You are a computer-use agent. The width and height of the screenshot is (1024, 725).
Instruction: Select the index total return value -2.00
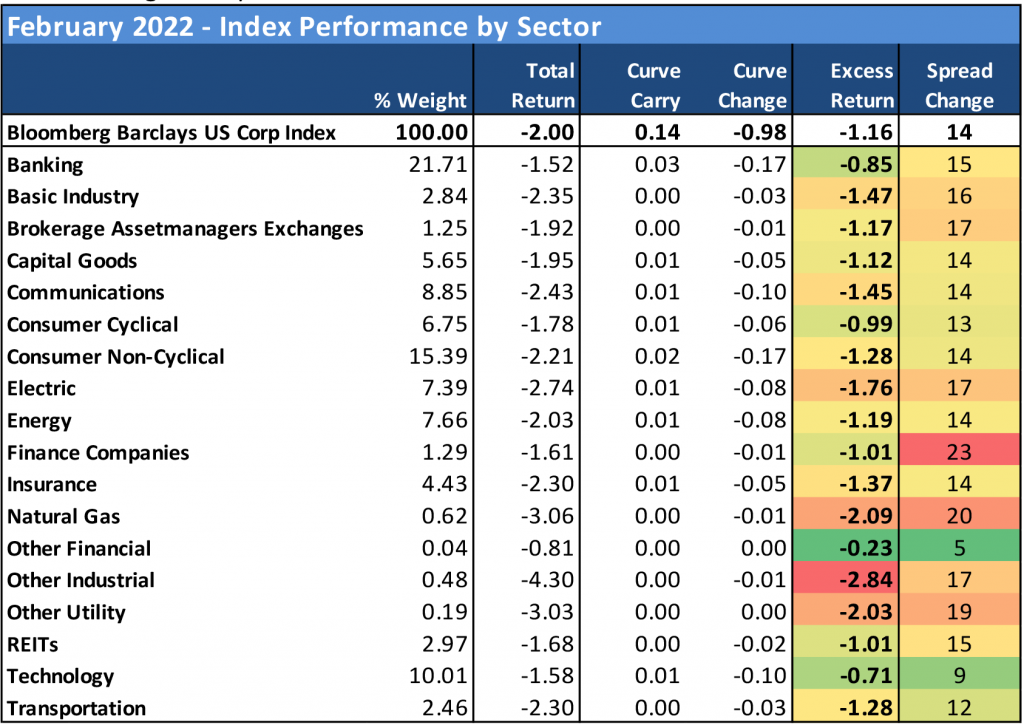coord(549,133)
